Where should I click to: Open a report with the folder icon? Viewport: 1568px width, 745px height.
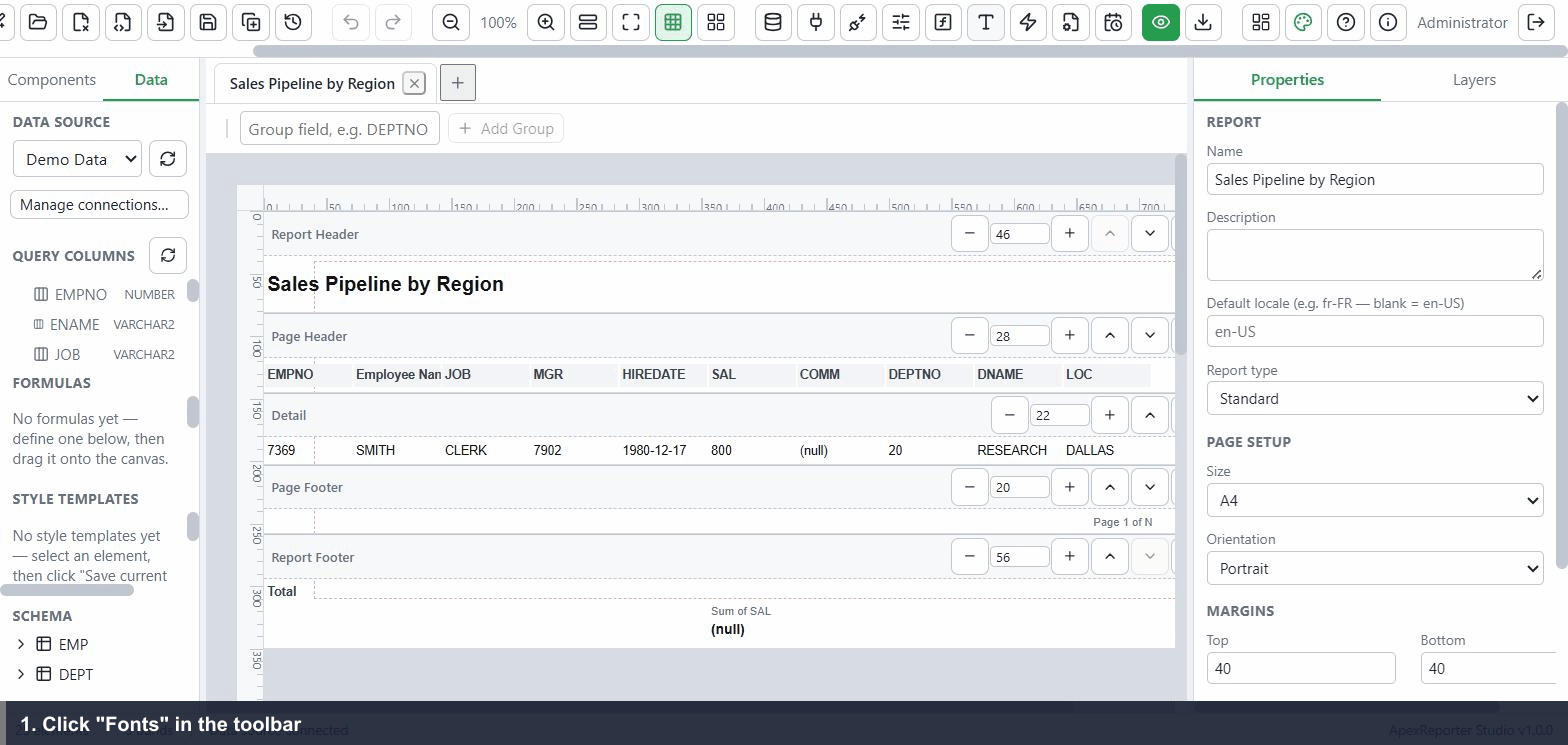[x=38, y=22]
